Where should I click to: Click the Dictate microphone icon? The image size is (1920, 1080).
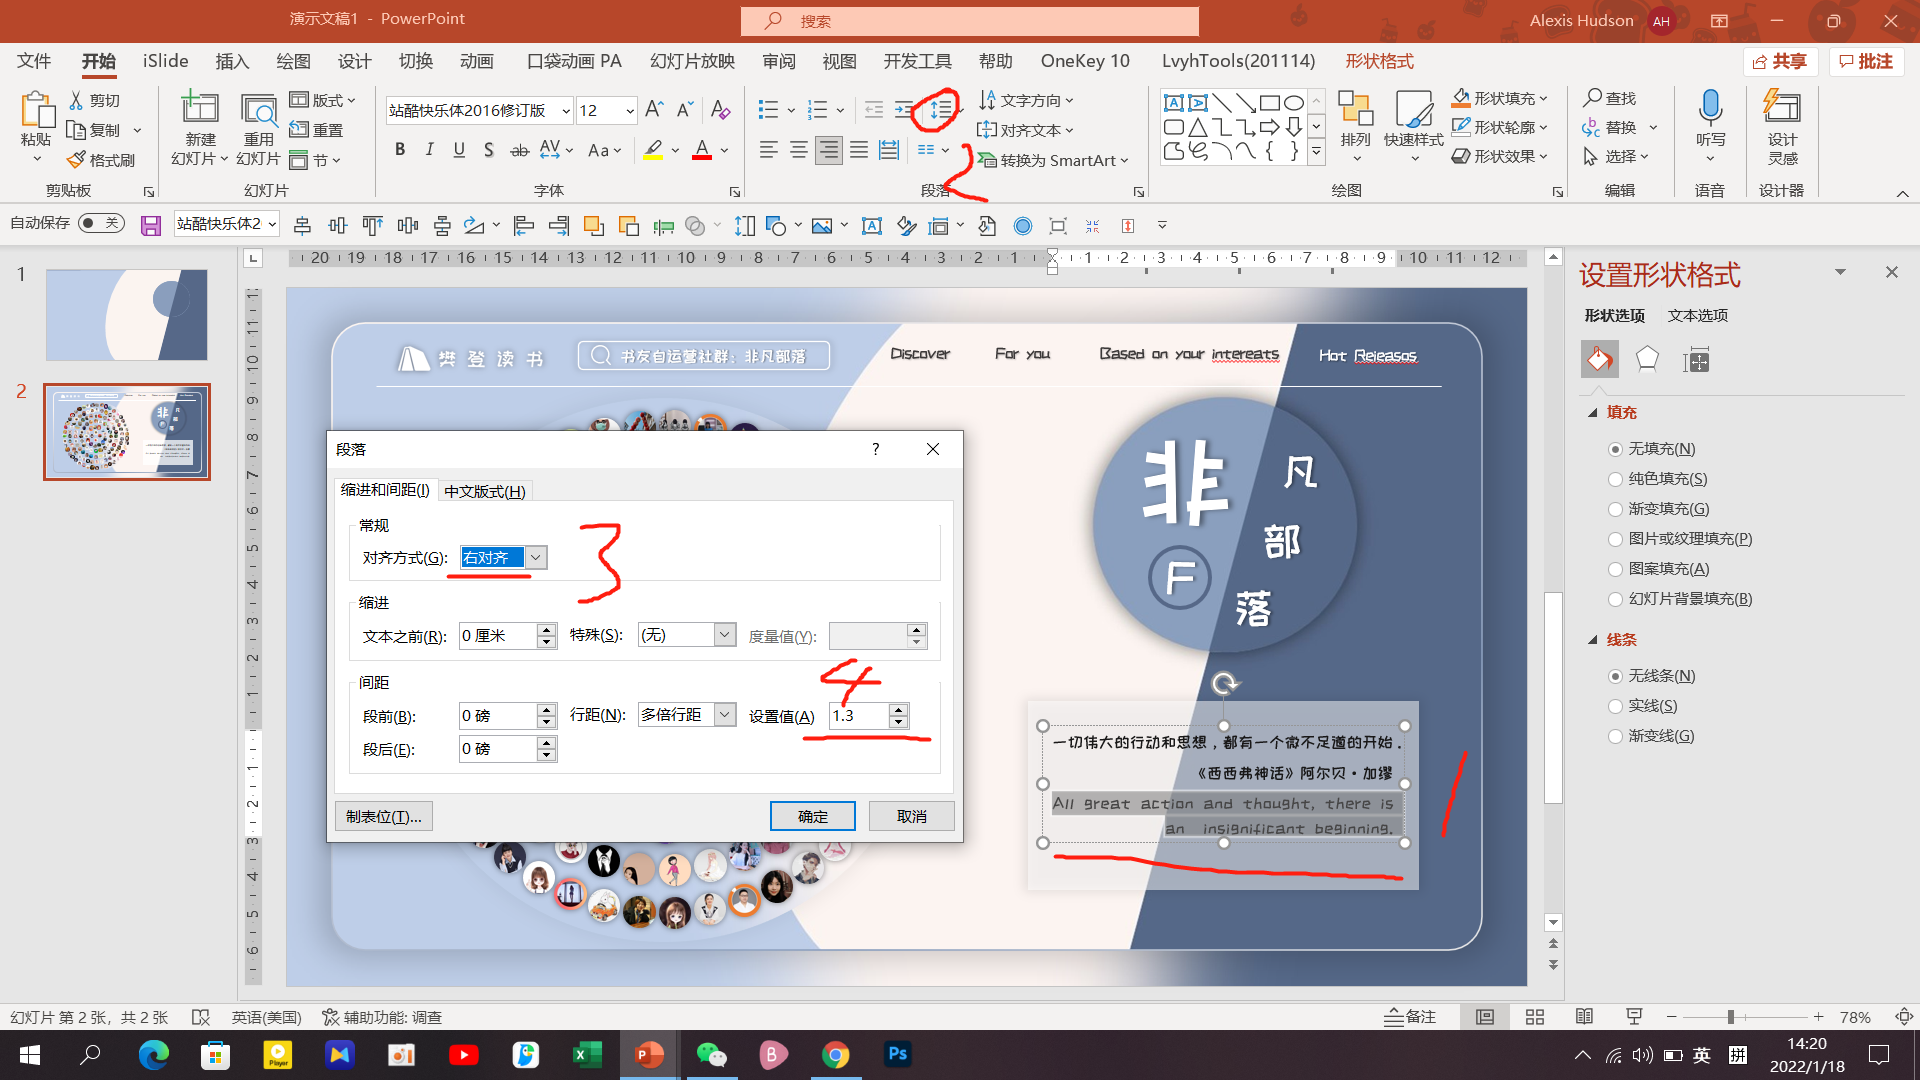click(1710, 108)
